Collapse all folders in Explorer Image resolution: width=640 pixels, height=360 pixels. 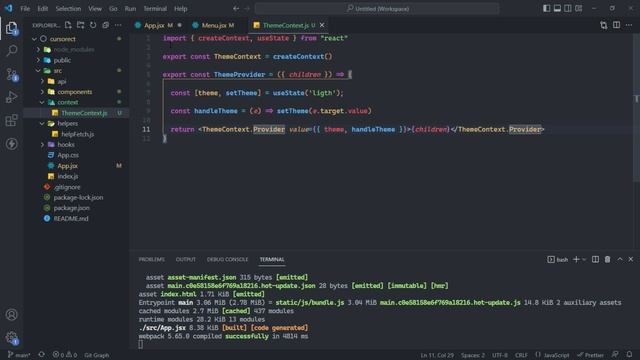(x=105, y=25)
